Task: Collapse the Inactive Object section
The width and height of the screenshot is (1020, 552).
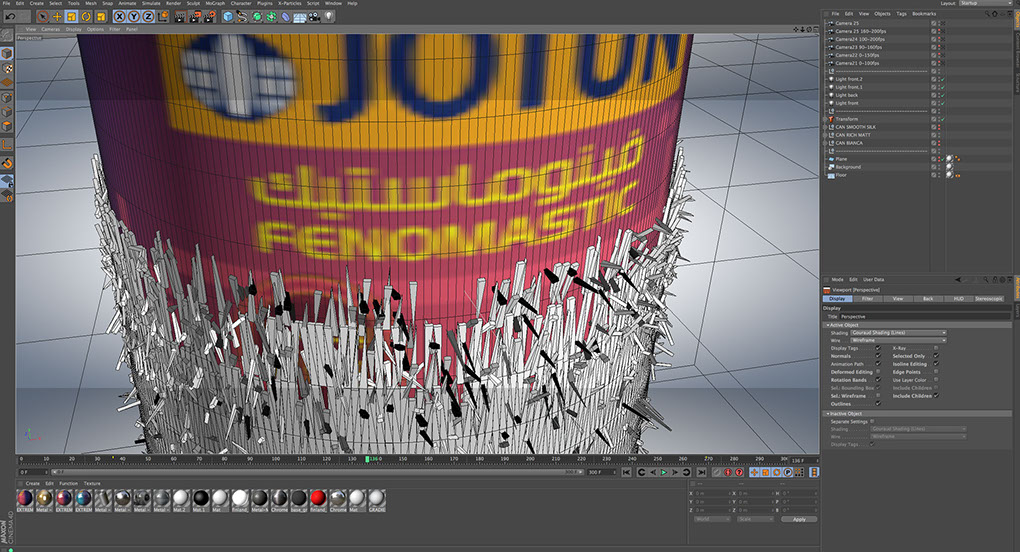Action: coord(828,414)
